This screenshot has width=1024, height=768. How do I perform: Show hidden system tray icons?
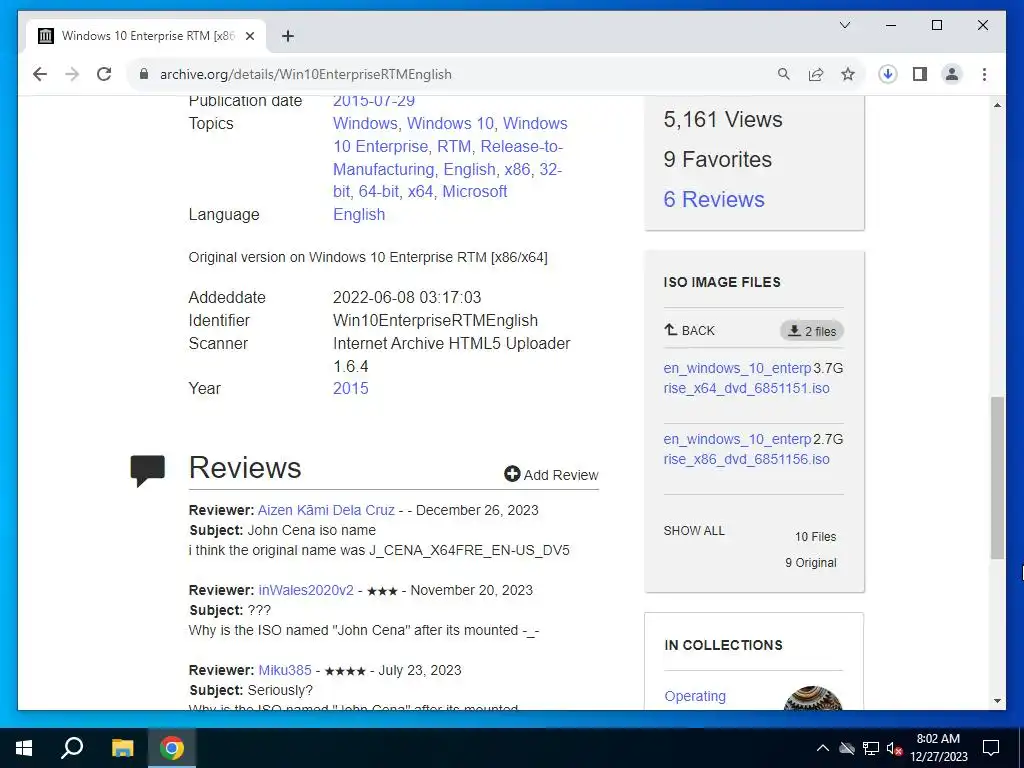click(823, 748)
